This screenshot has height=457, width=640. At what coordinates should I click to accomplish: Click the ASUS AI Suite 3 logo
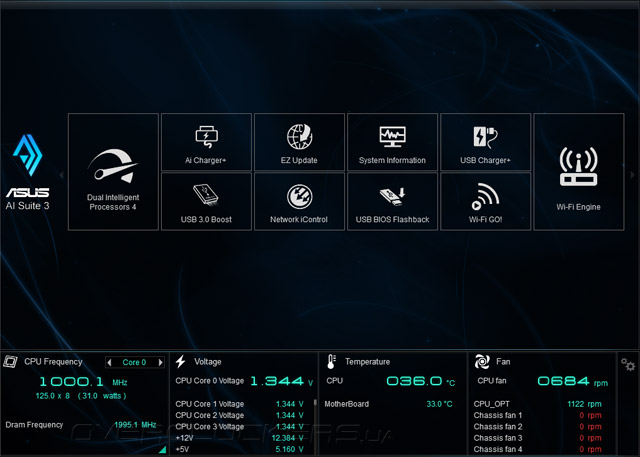(x=27, y=172)
